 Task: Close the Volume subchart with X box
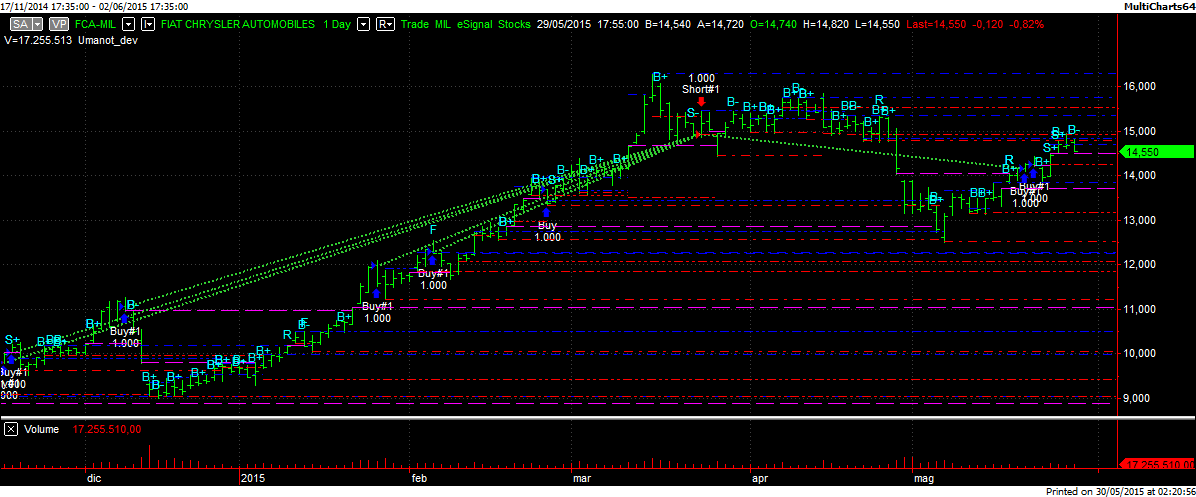[x=11, y=430]
